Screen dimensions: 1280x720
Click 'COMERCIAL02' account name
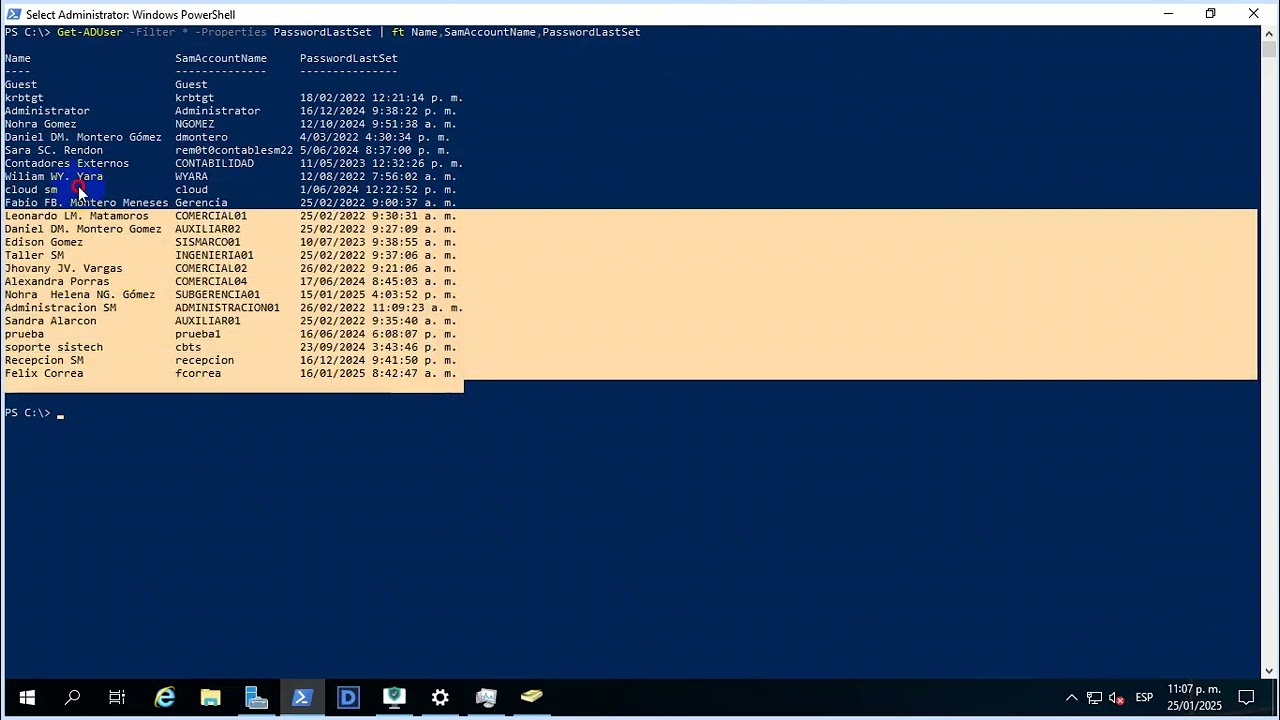pos(211,268)
